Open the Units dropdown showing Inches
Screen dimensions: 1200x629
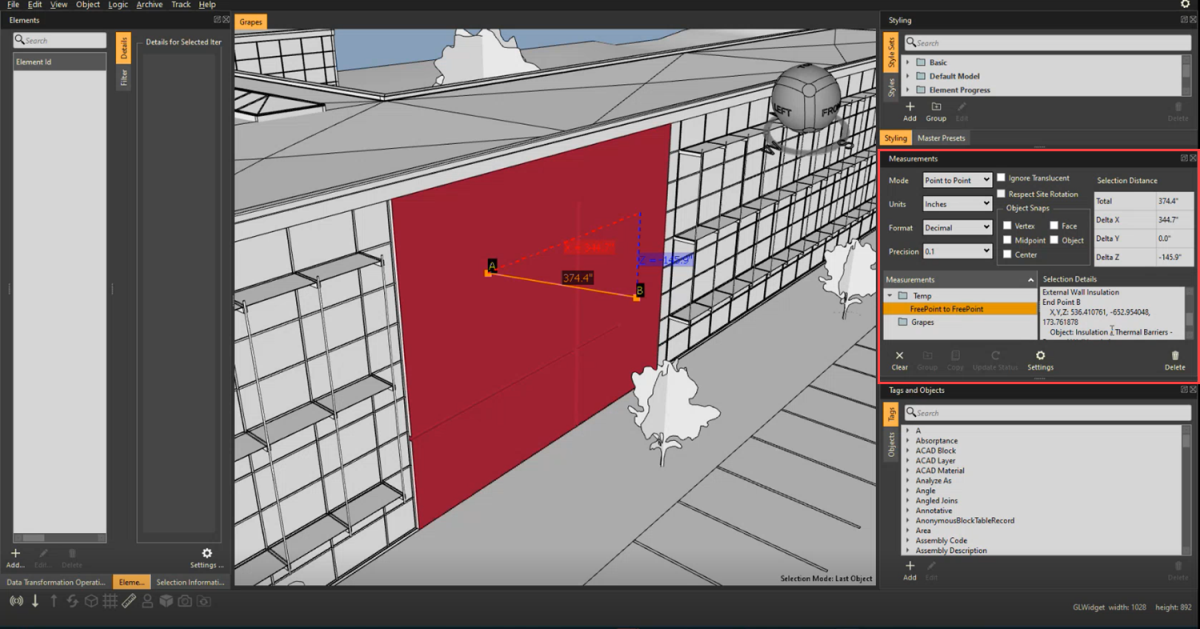pos(957,204)
